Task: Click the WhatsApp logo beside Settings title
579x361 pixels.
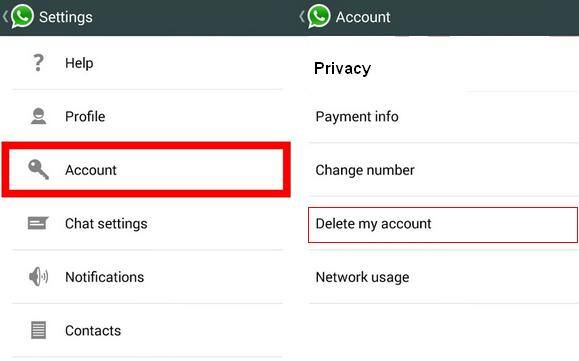Action: click(22, 17)
